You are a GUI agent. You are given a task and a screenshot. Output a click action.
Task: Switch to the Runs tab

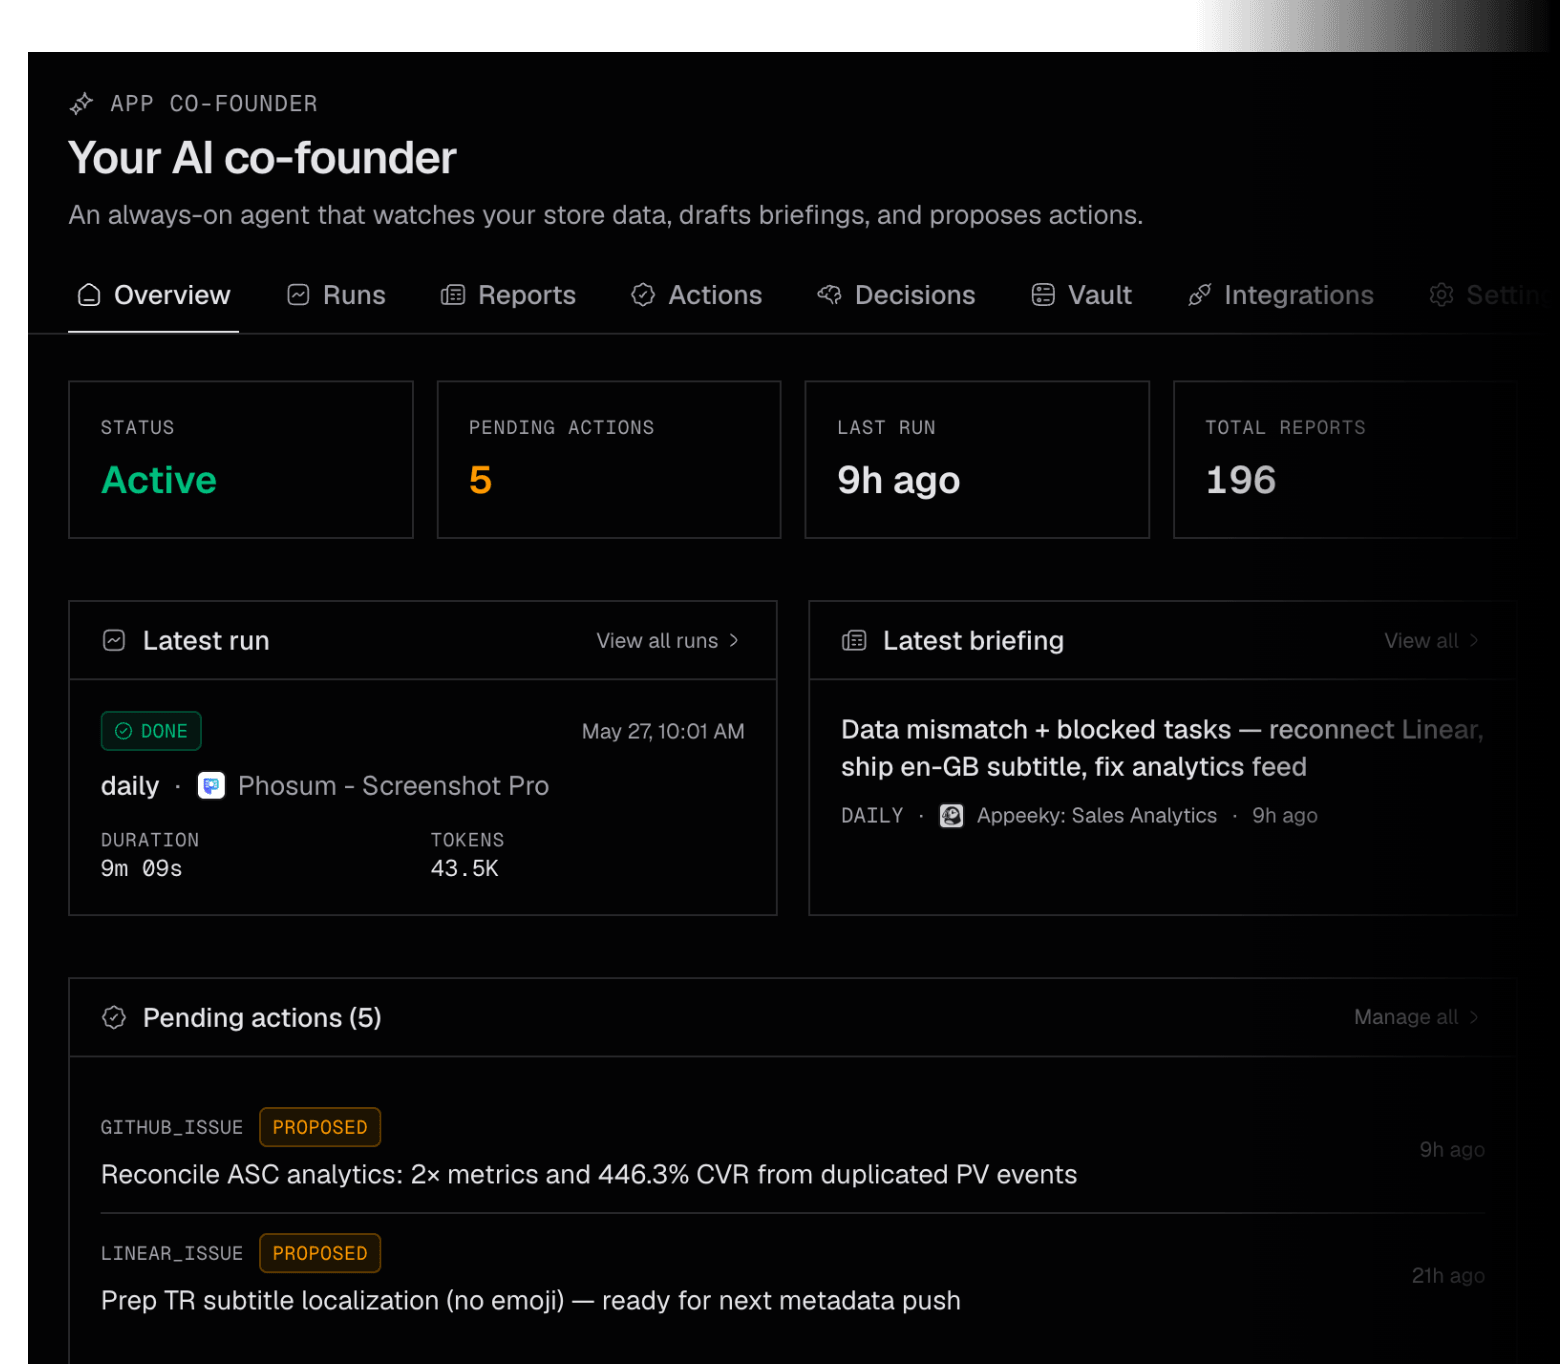click(336, 295)
